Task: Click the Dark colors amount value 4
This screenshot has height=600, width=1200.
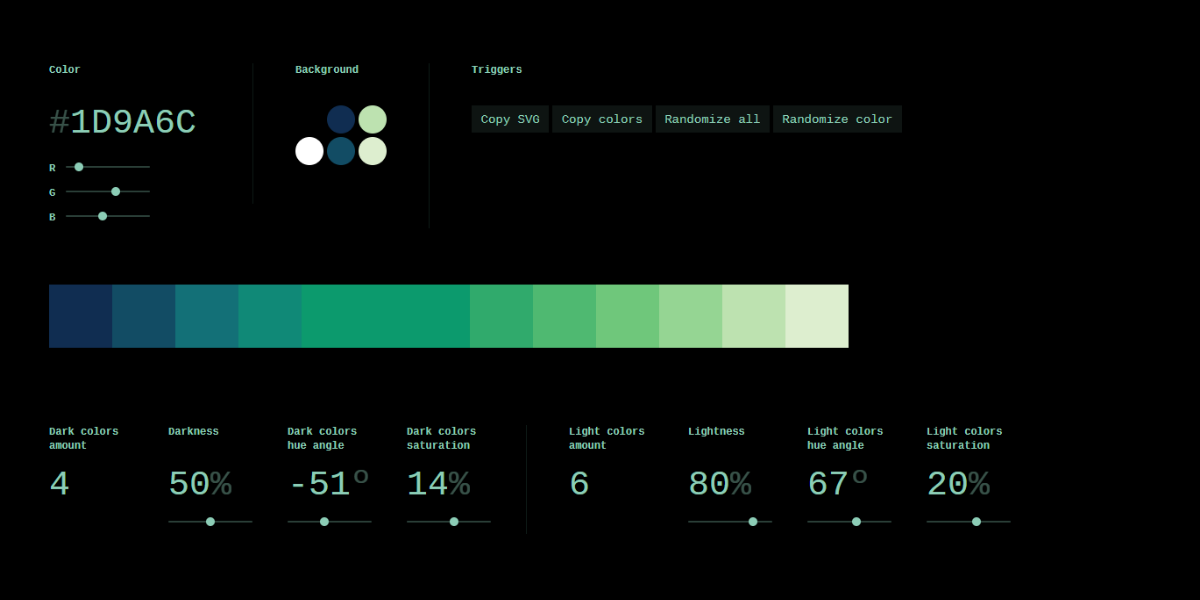Action: pos(60,485)
